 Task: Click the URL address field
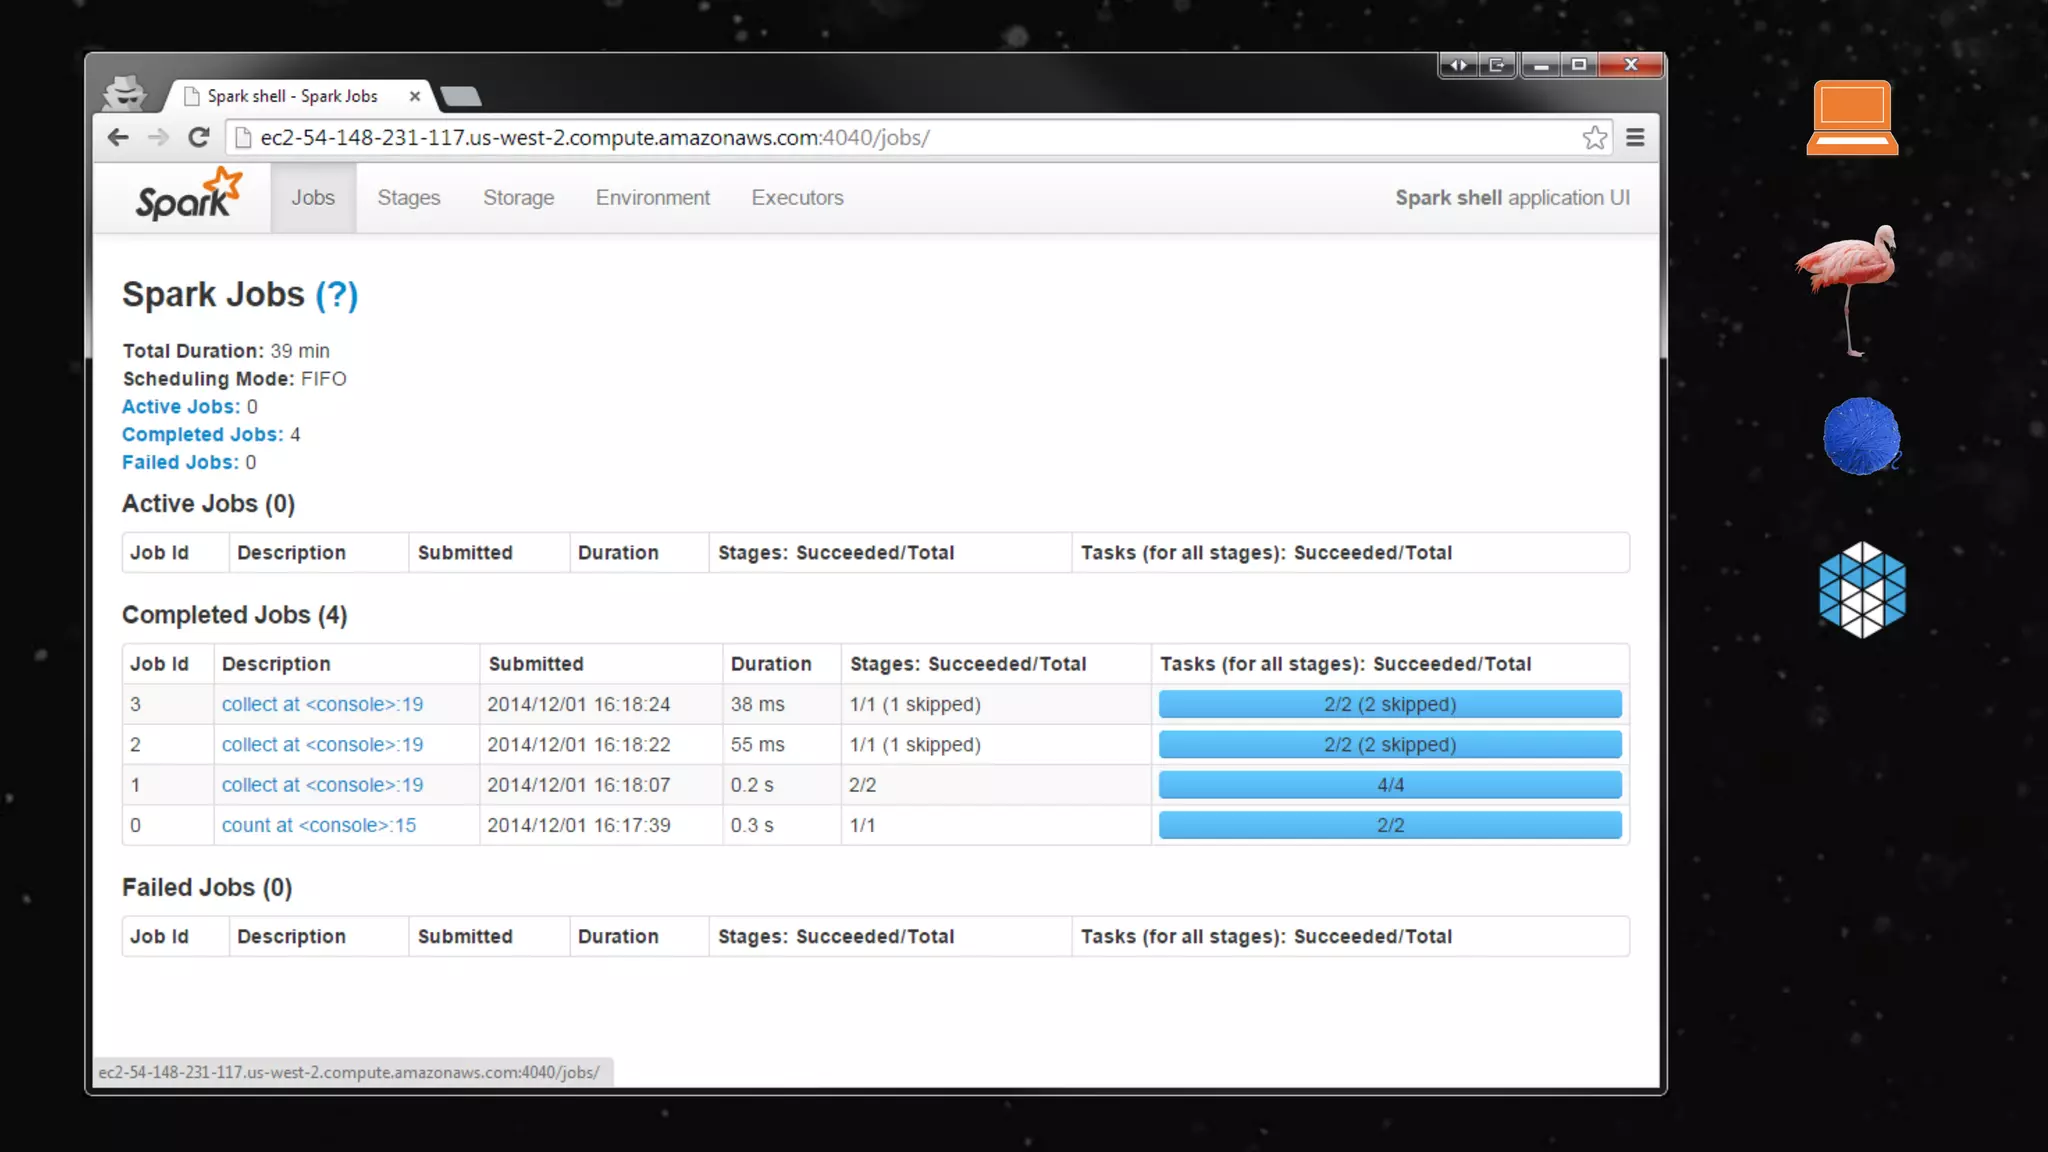pos(900,138)
